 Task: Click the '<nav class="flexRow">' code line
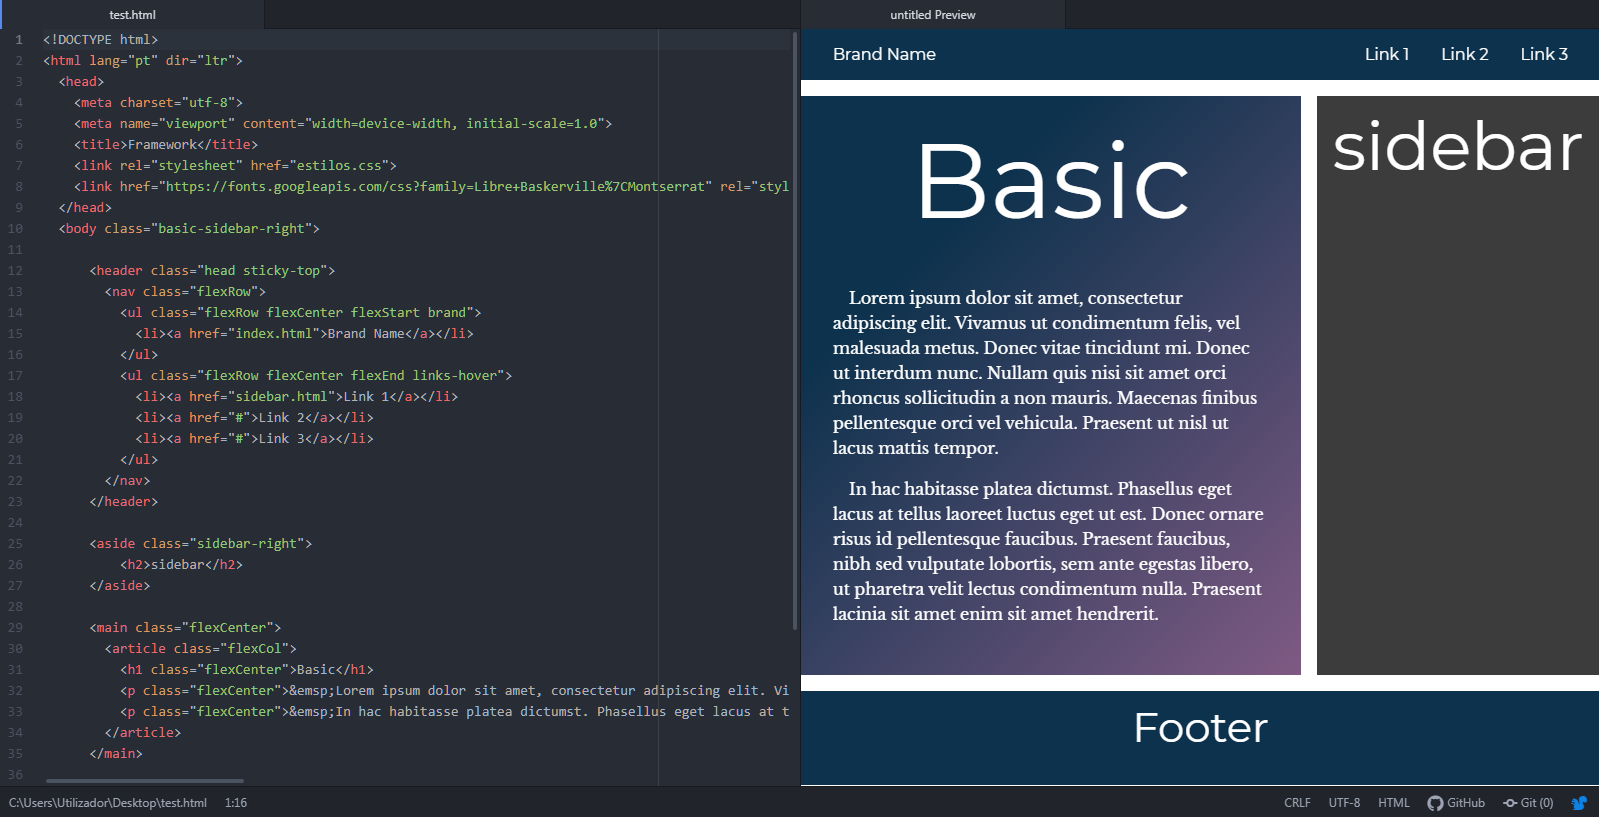[185, 292]
